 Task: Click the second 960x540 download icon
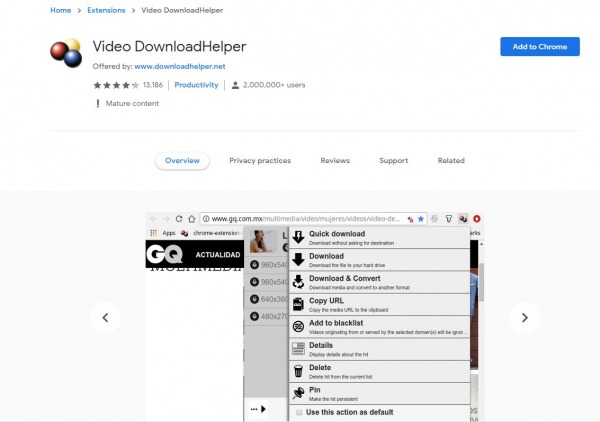click(254, 282)
